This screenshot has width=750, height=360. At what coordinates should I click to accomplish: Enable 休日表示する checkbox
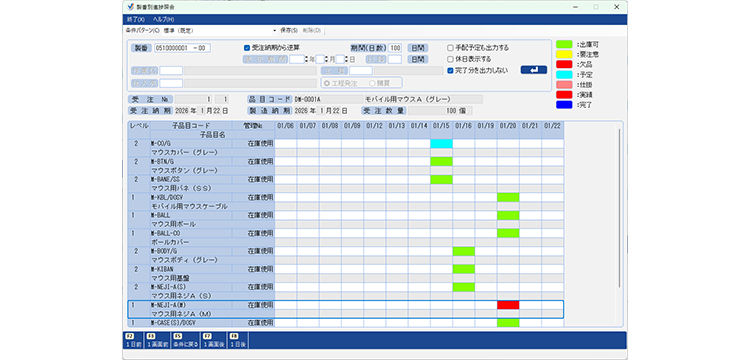pyautogui.click(x=450, y=59)
